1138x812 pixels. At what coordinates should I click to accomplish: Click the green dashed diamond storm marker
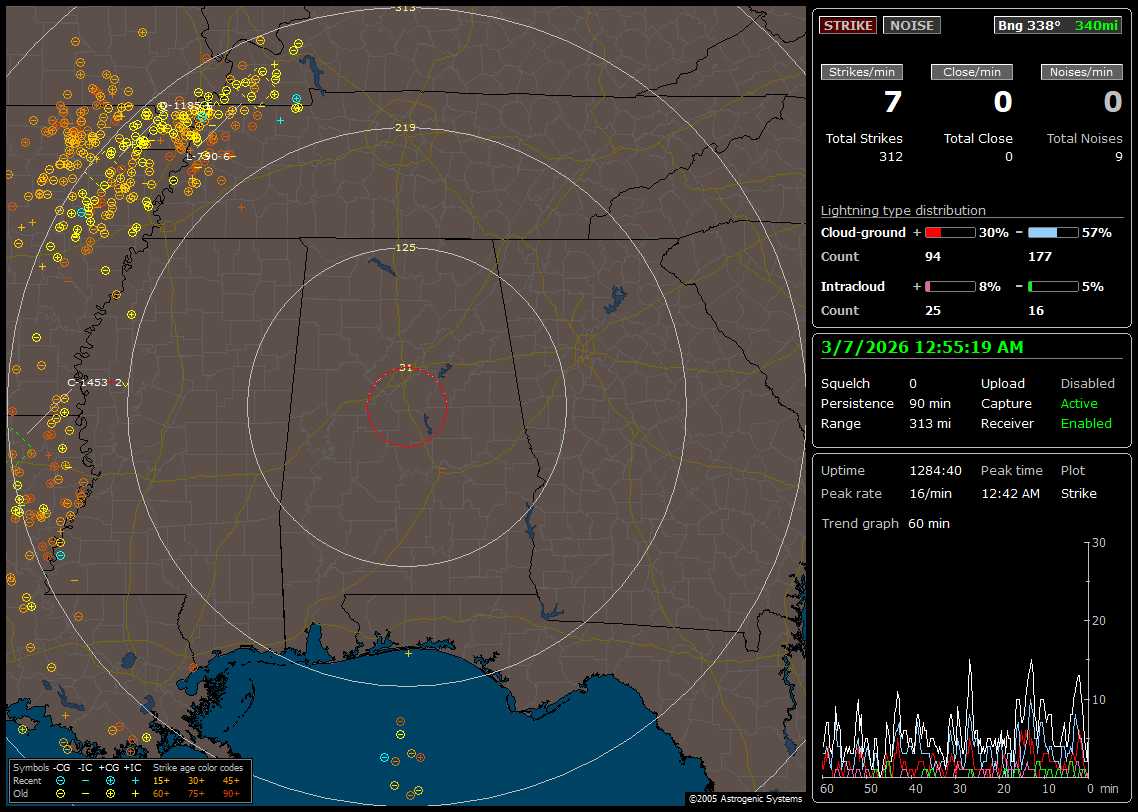(x=19, y=446)
